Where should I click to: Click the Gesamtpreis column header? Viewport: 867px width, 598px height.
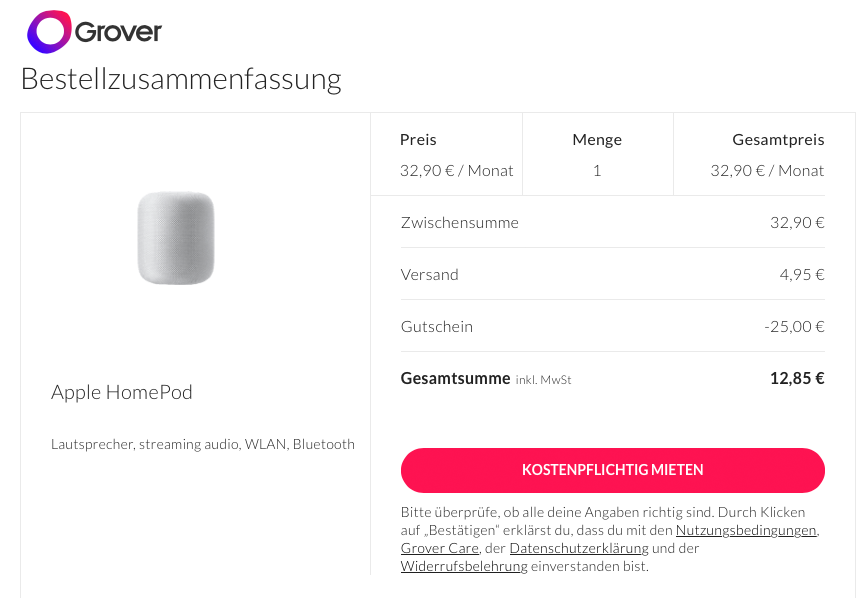pyautogui.click(x=778, y=140)
